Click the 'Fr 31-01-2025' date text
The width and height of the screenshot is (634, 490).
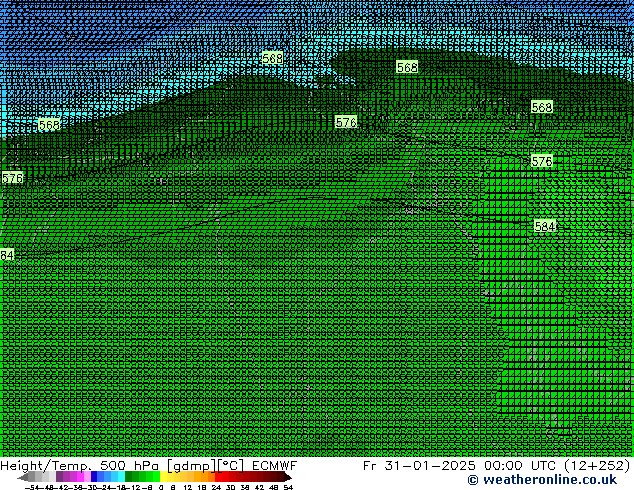pos(419,466)
